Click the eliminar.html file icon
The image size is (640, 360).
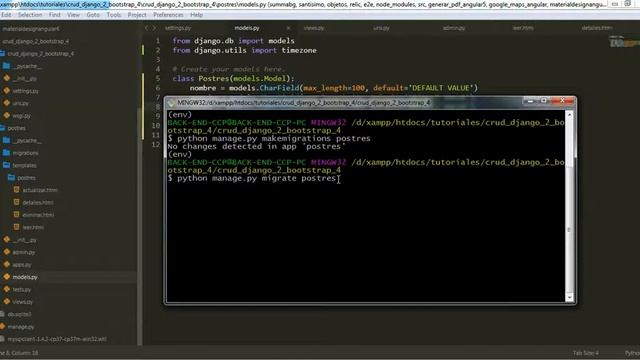point(16,214)
